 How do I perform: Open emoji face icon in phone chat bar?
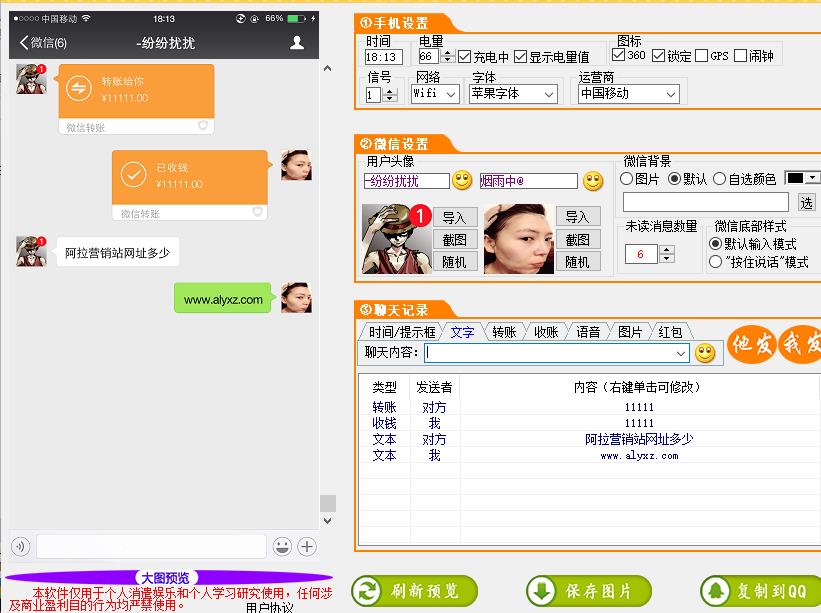pyautogui.click(x=282, y=547)
